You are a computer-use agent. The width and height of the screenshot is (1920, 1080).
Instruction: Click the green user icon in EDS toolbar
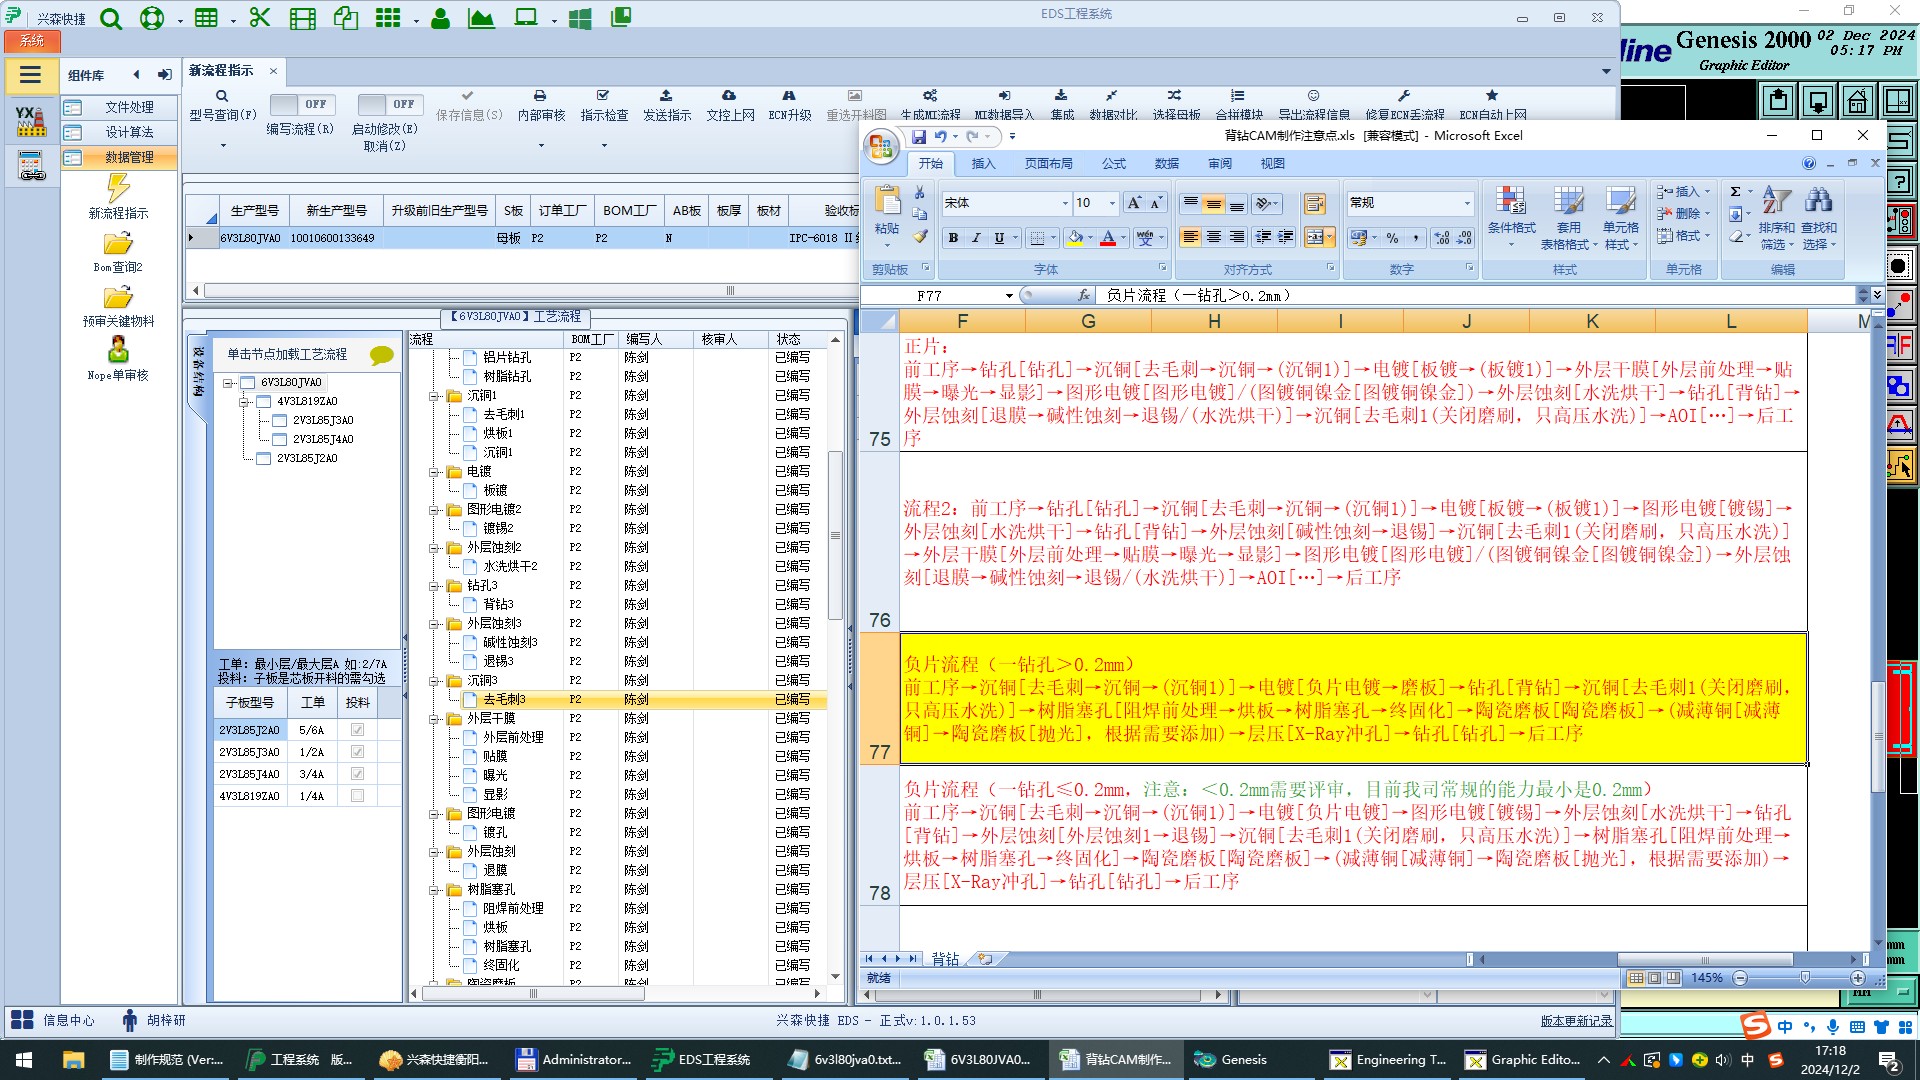(x=440, y=18)
